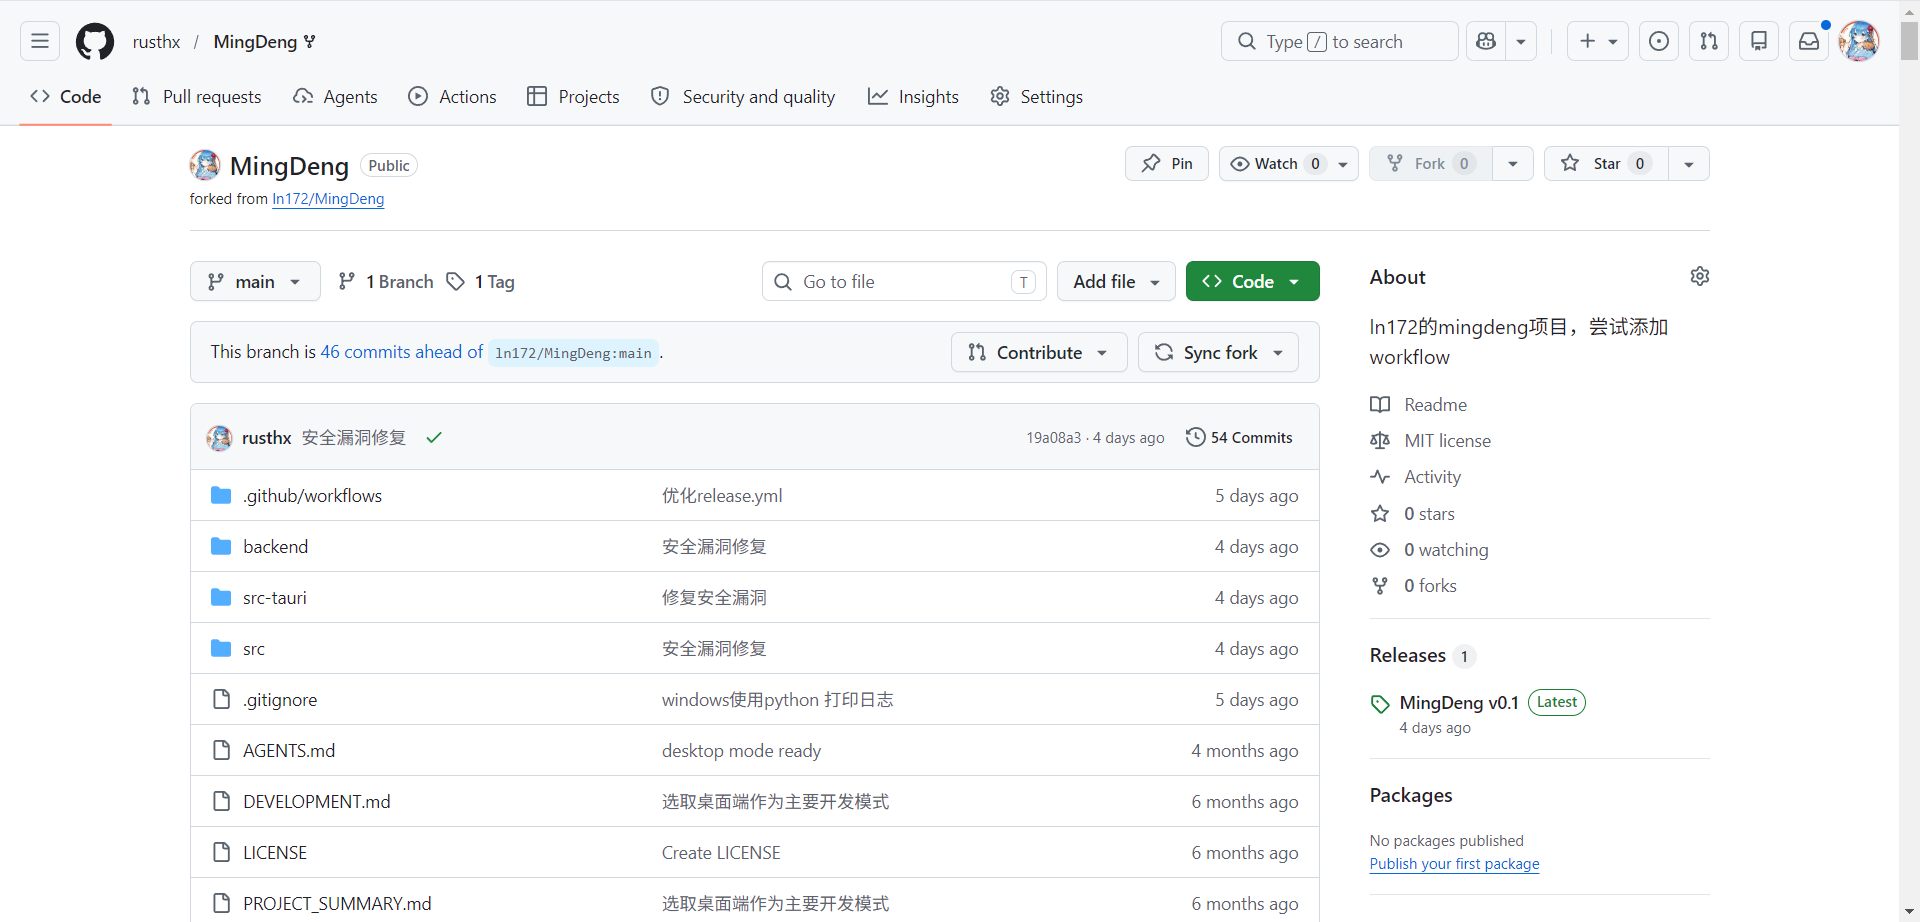The image size is (1920, 922).
Task: Open the green Code dropdown
Action: click(x=1252, y=282)
